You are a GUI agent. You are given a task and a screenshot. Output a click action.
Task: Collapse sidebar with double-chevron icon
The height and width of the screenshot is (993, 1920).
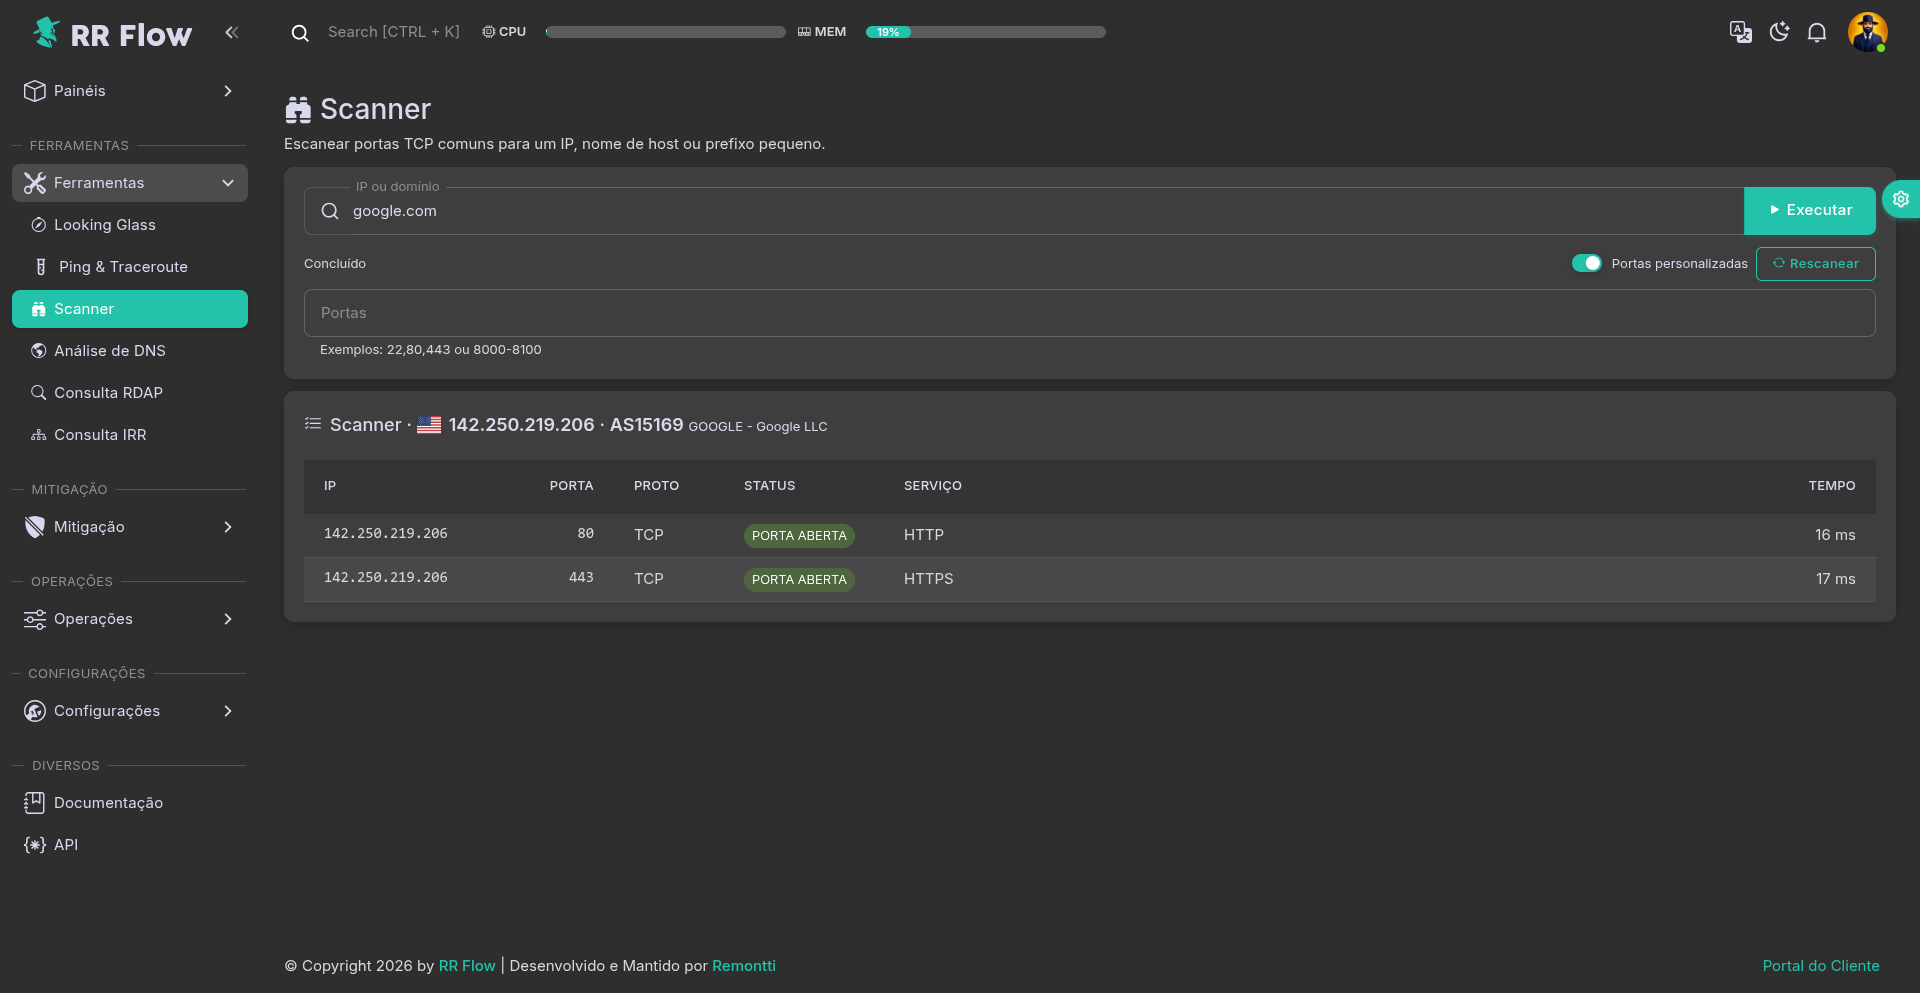[232, 32]
